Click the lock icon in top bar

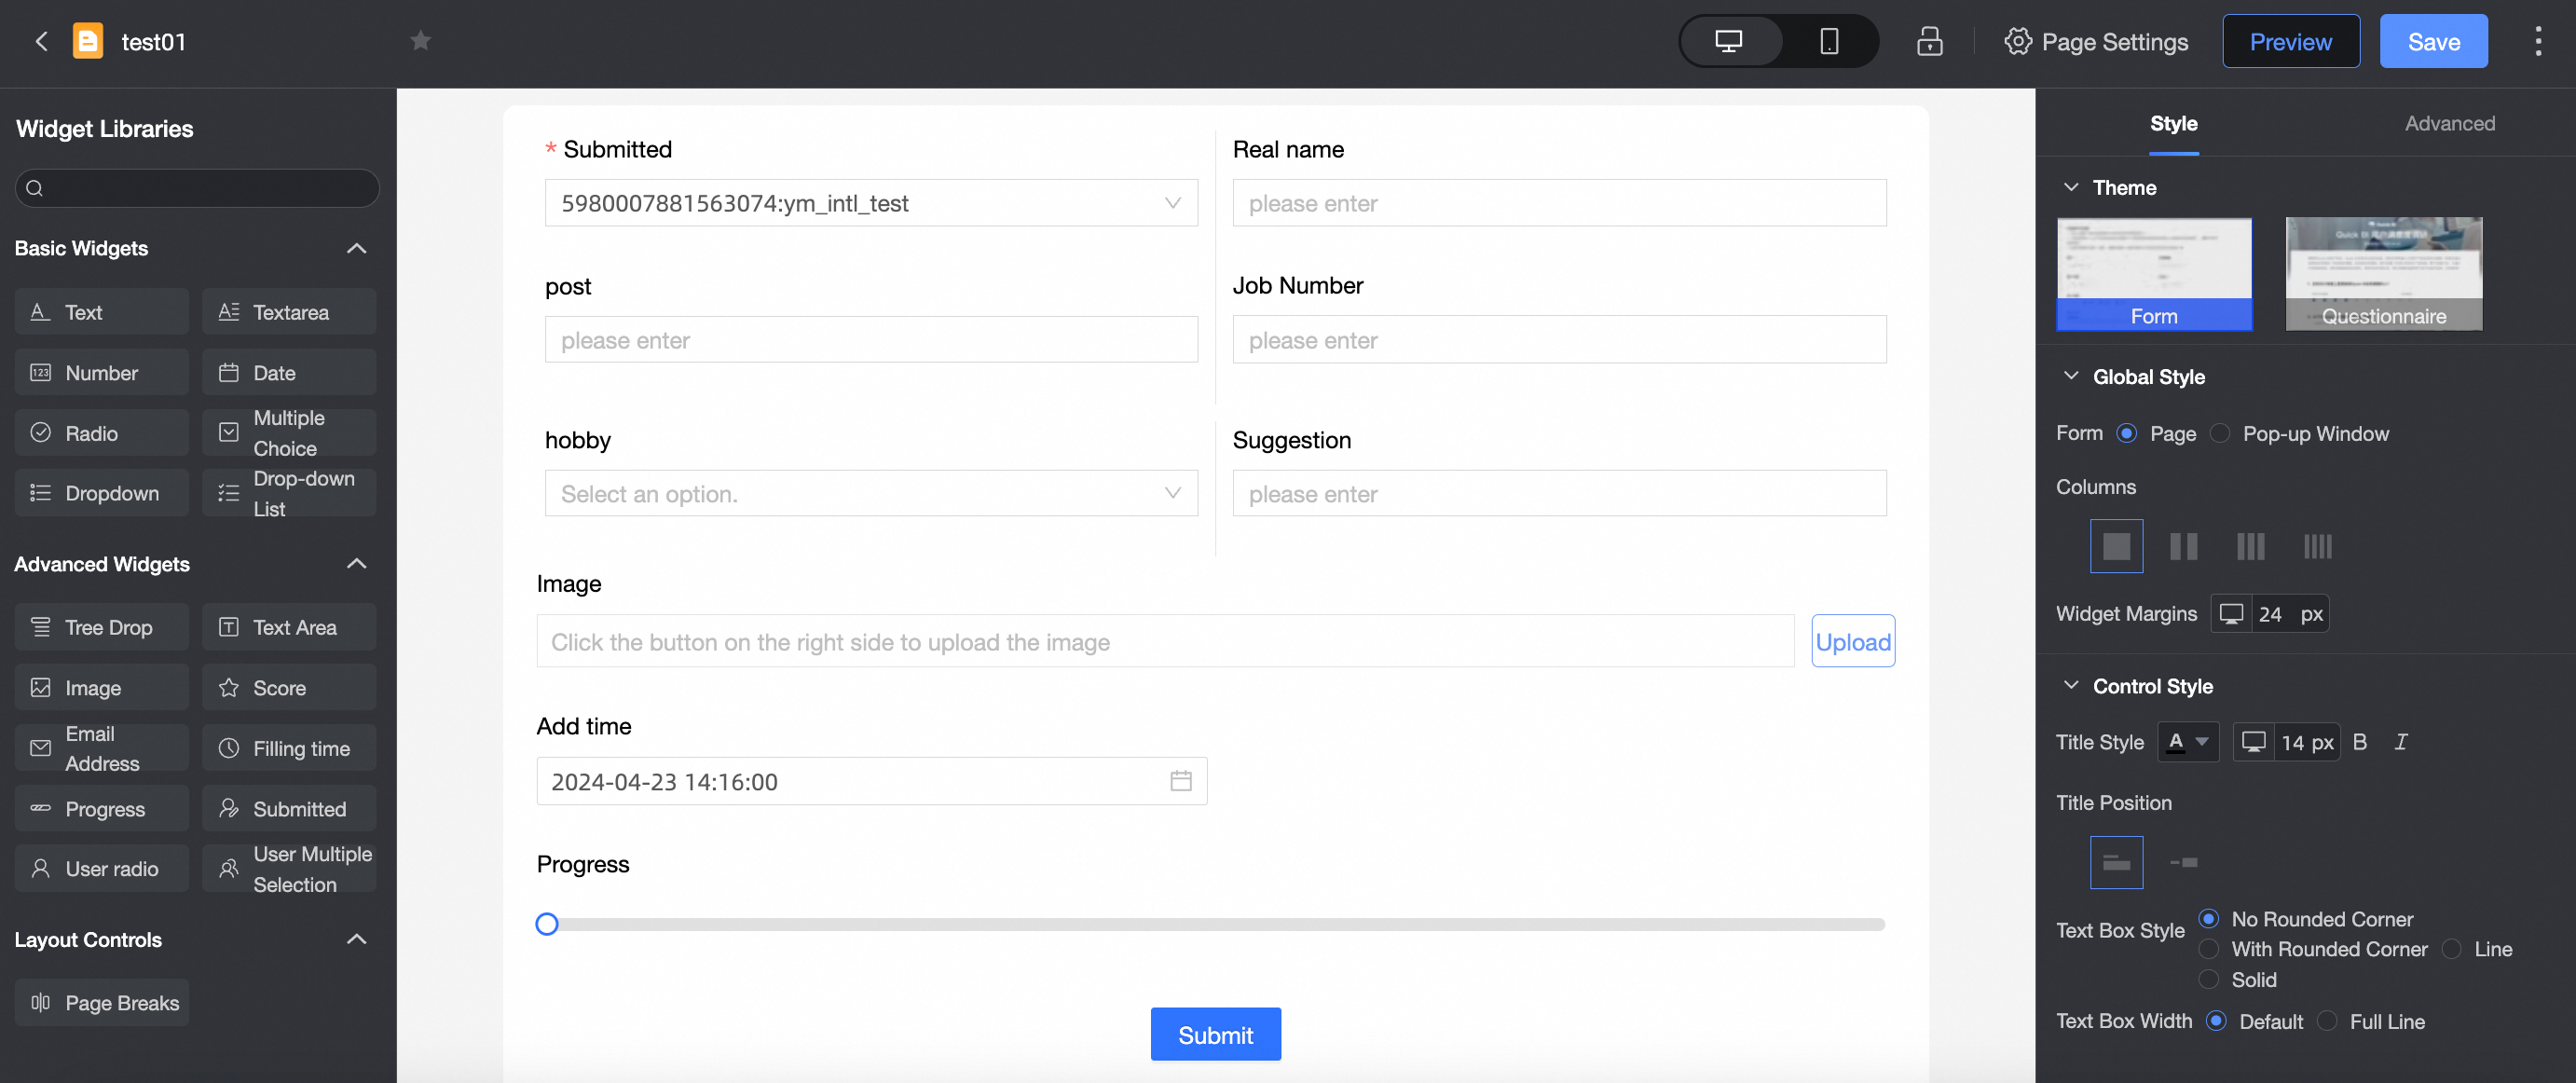[x=1929, y=41]
